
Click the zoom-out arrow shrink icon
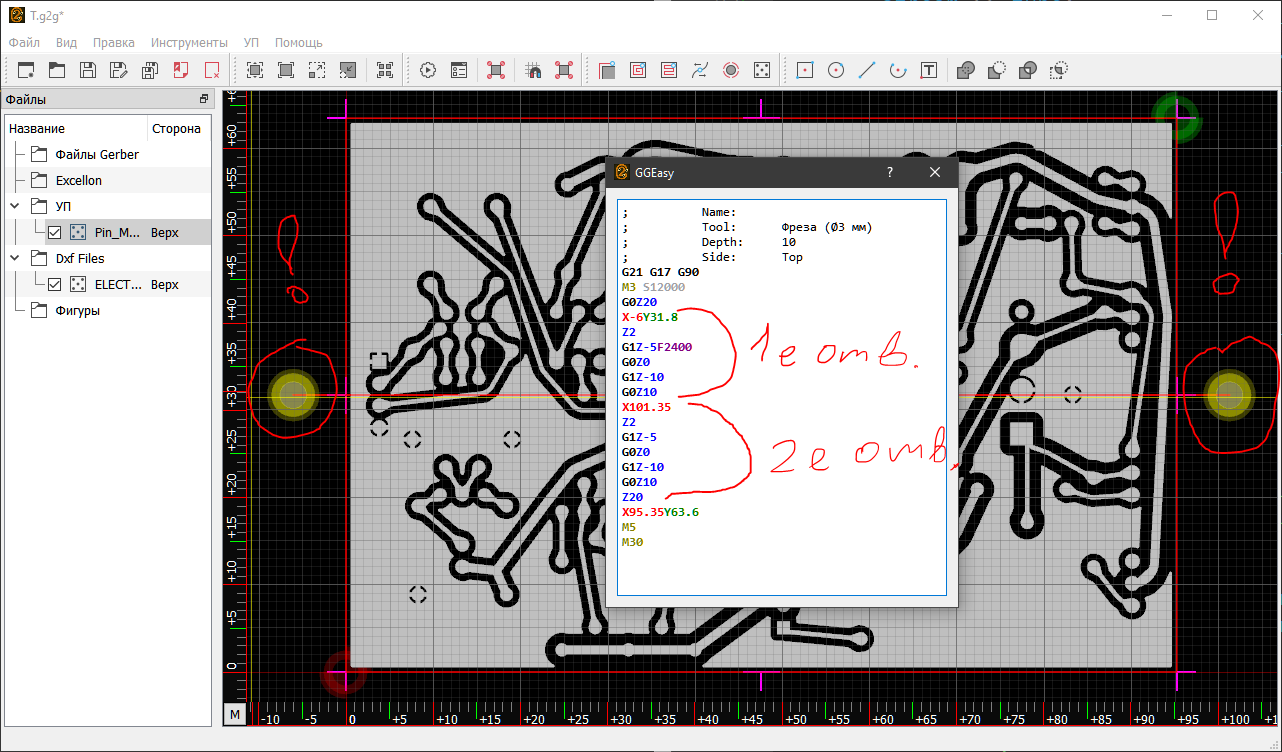(348, 70)
